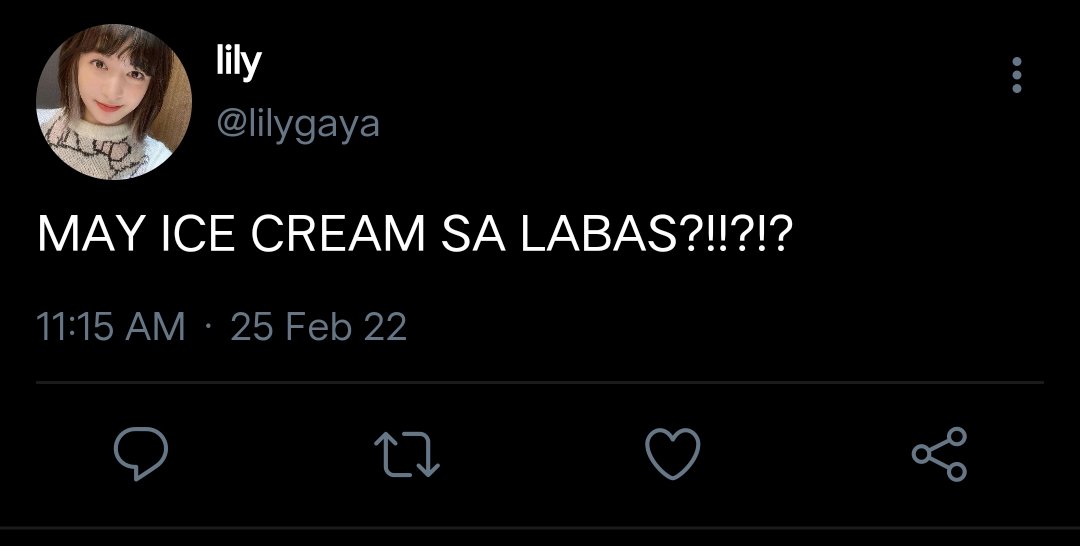This screenshot has height=546, width=1080.
Task: Favorite the ice cream tweet
Action: pos(672,453)
